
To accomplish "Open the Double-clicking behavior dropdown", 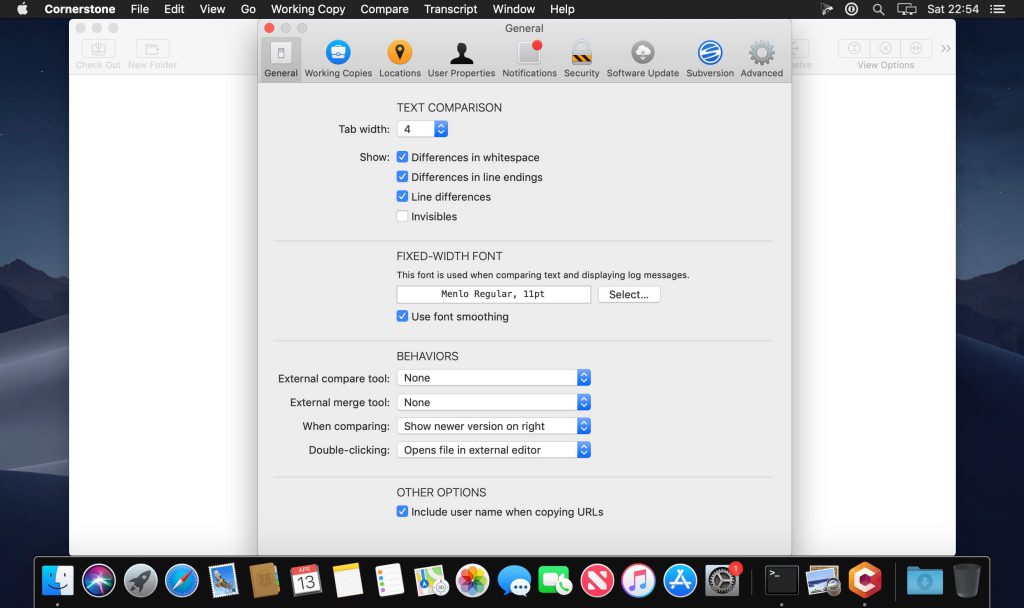I will [494, 450].
